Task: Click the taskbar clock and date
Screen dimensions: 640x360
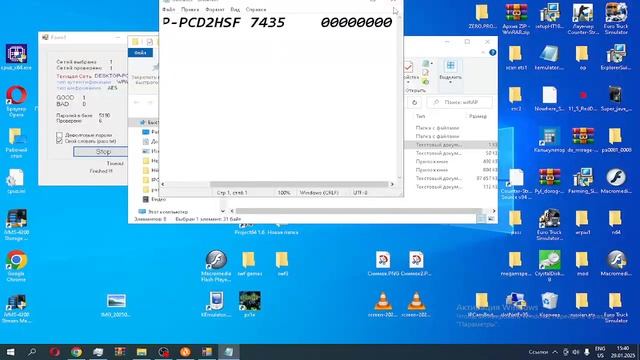Action: (623, 352)
